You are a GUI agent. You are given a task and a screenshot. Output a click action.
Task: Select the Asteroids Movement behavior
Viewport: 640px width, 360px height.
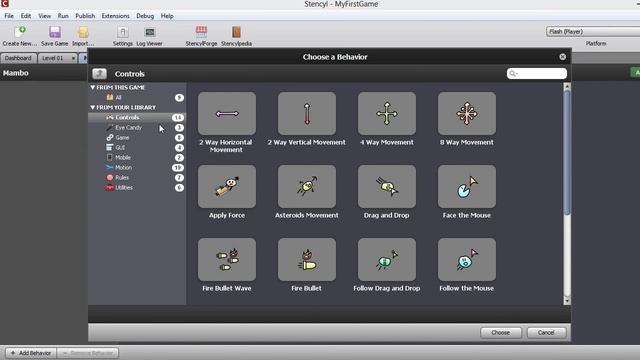(x=307, y=187)
